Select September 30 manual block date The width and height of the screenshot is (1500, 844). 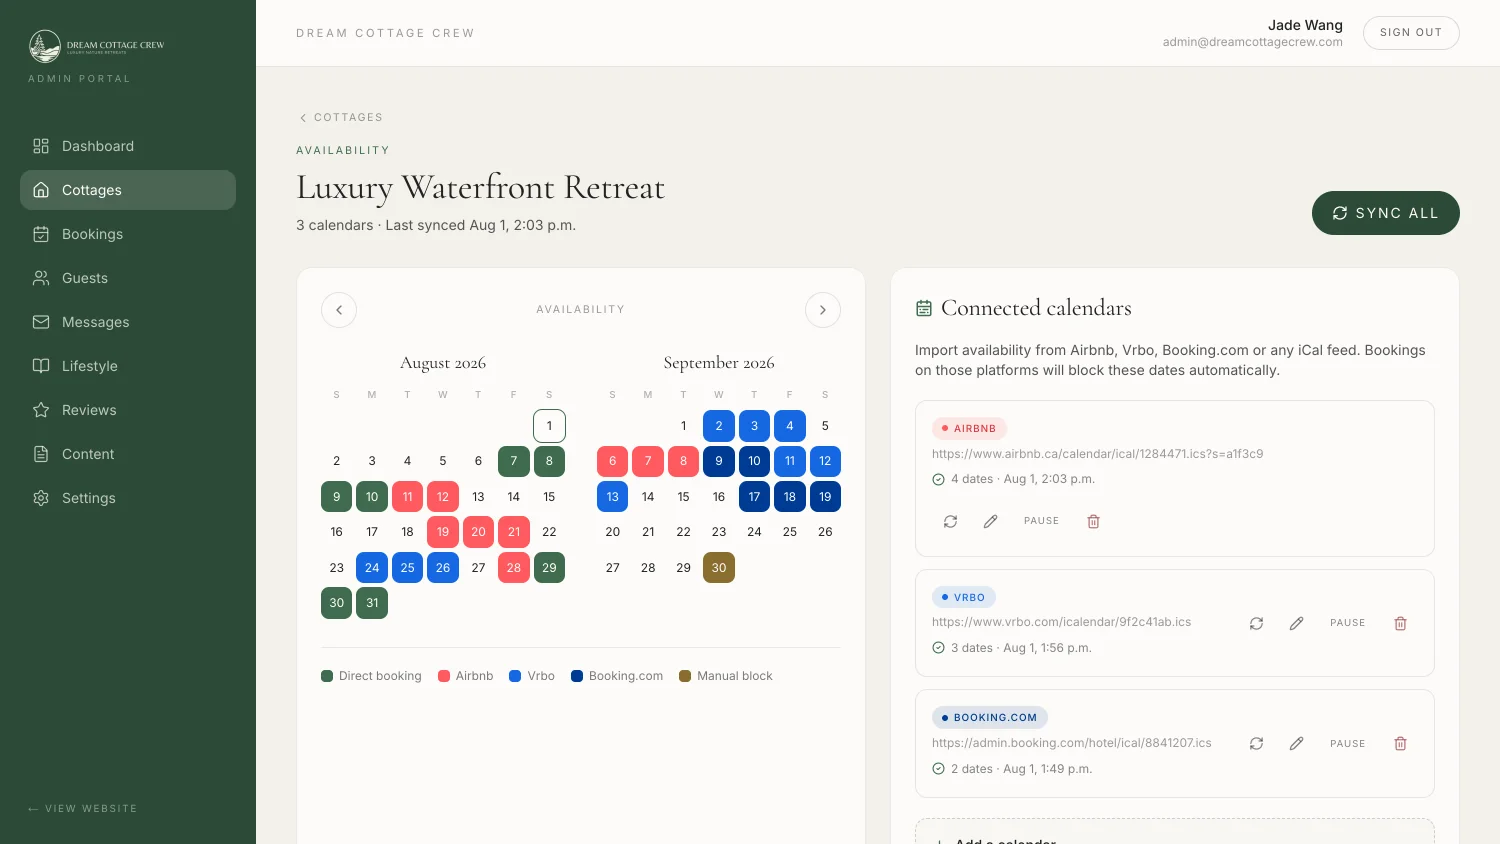tap(719, 568)
